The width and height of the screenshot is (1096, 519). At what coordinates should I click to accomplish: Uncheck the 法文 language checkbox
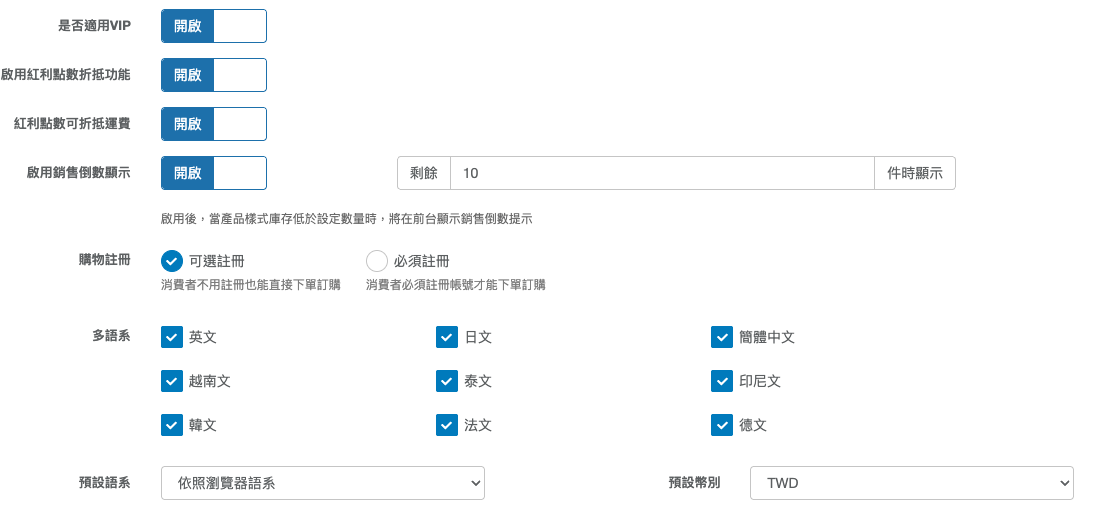tap(447, 425)
